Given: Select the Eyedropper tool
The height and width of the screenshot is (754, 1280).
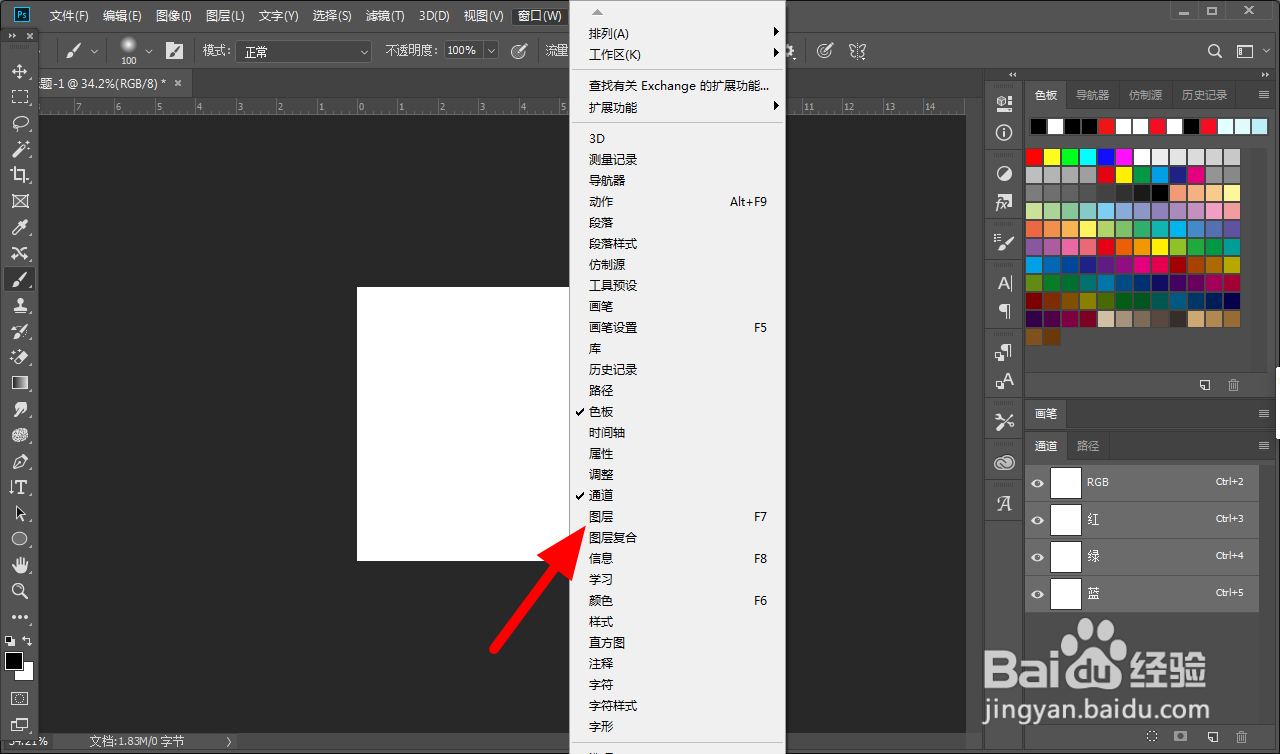Looking at the screenshot, I should coord(19,227).
